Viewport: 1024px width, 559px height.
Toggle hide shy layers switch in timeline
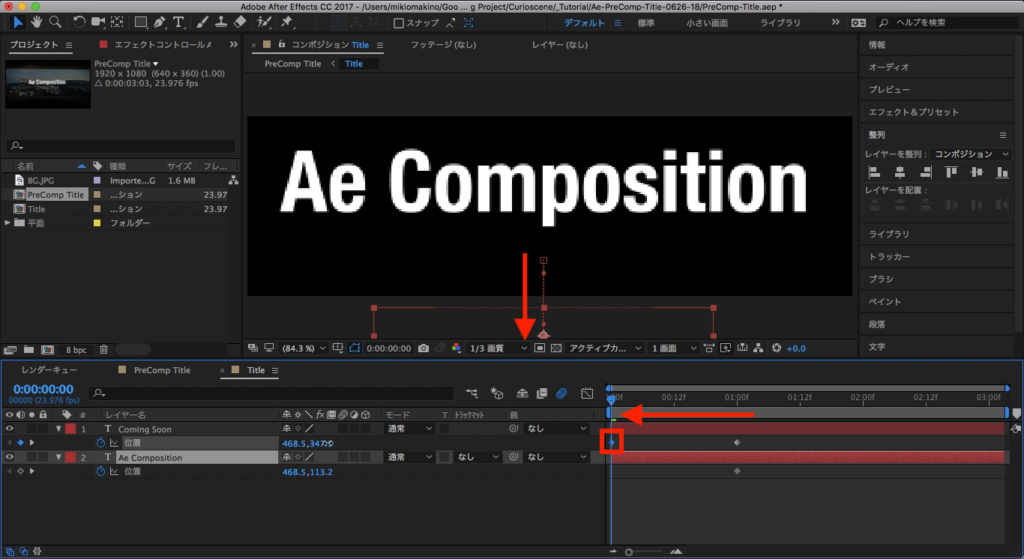point(522,393)
